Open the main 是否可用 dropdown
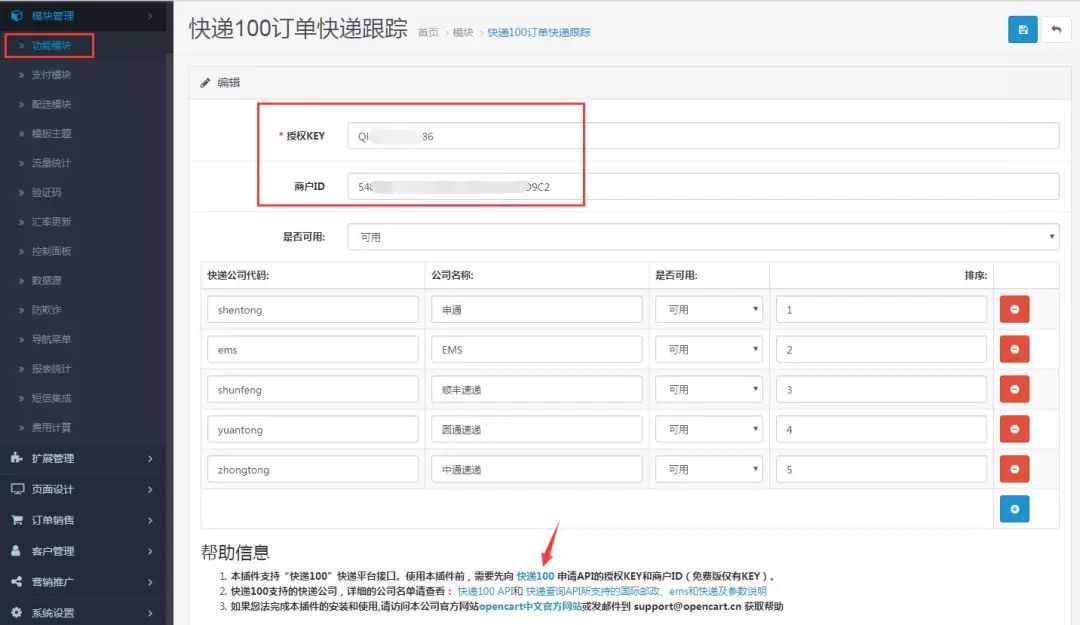The image size is (1080, 625). coord(703,237)
